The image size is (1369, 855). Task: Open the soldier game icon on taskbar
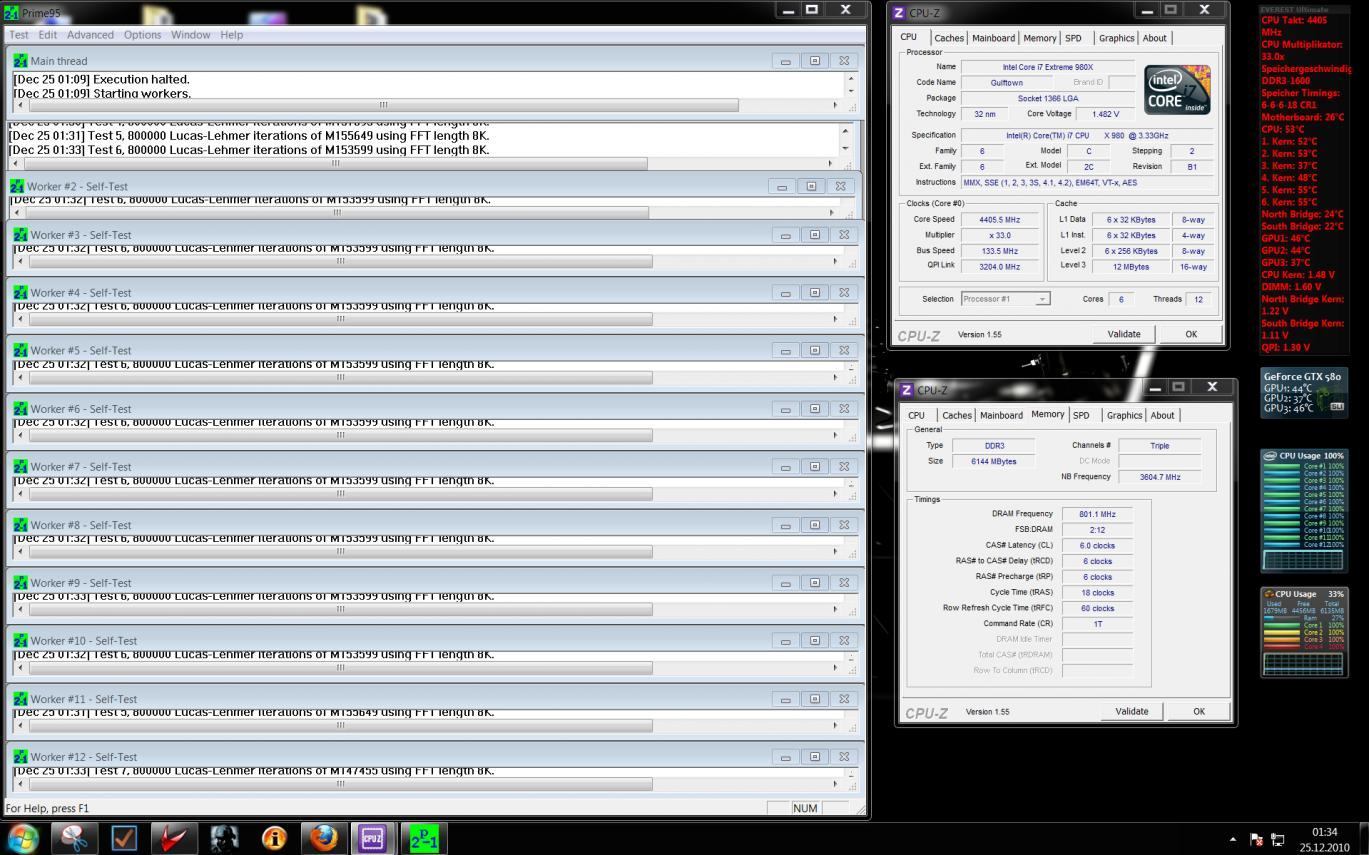coord(225,838)
